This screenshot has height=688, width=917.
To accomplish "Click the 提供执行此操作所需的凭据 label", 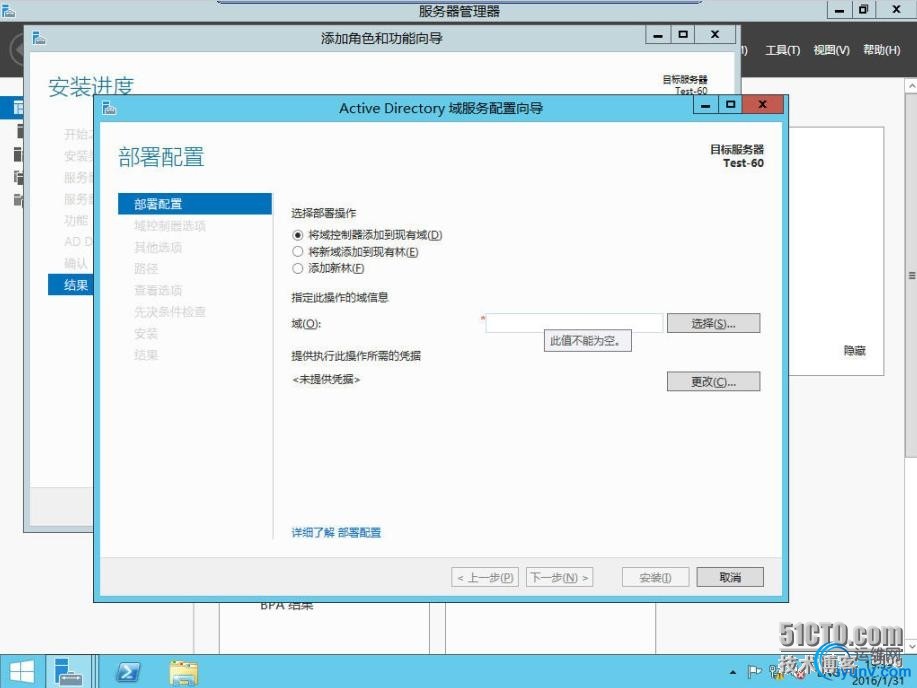I will coord(356,356).
